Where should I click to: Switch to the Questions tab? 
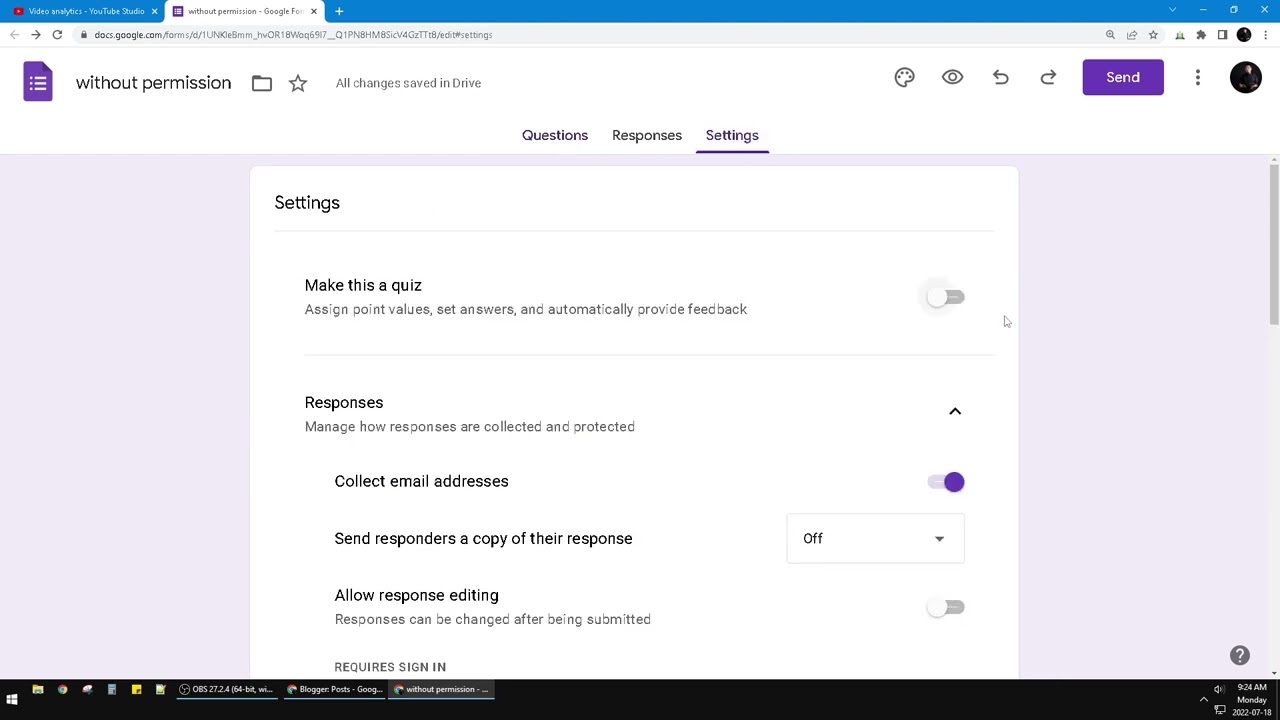click(x=555, y=135)
